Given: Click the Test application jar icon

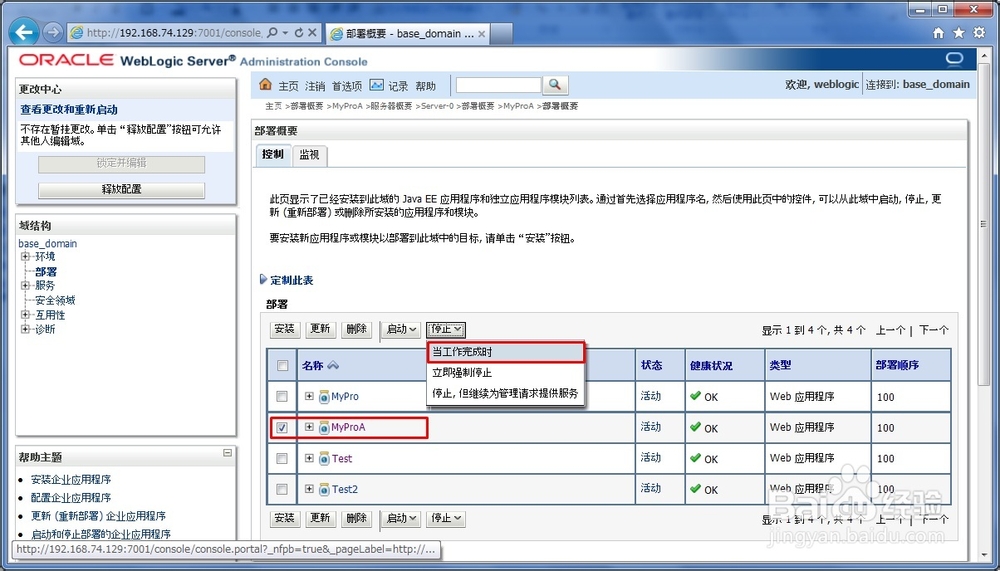Looking at the screenshot, I should (x=325, y=459).
